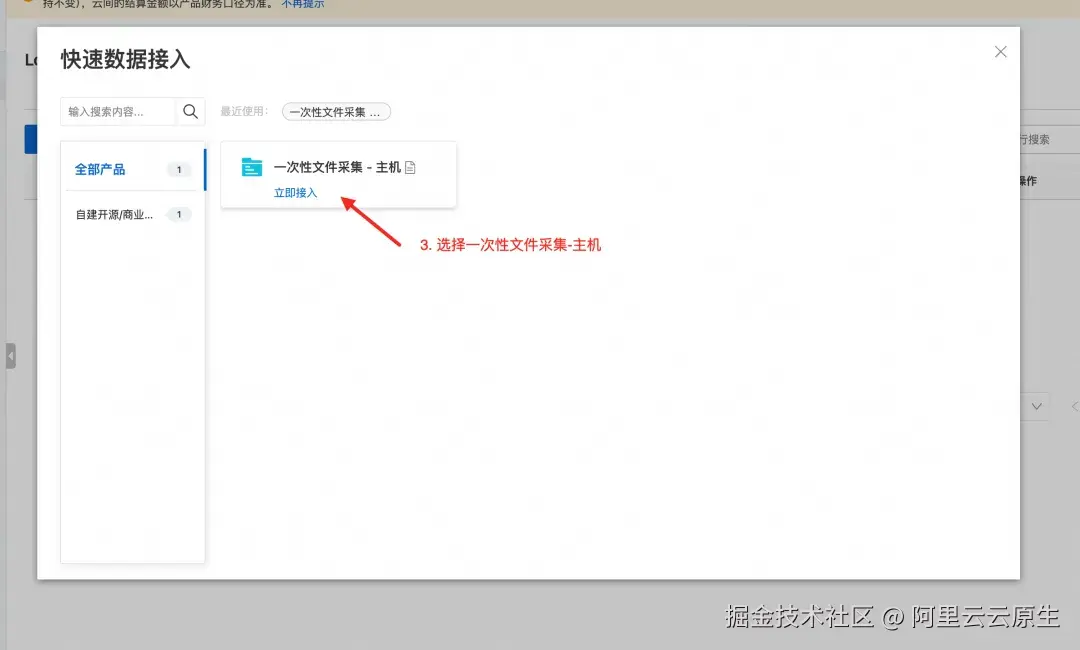
Task: Open 立即接入 to start data ingestion
Action: click(295, 192)
